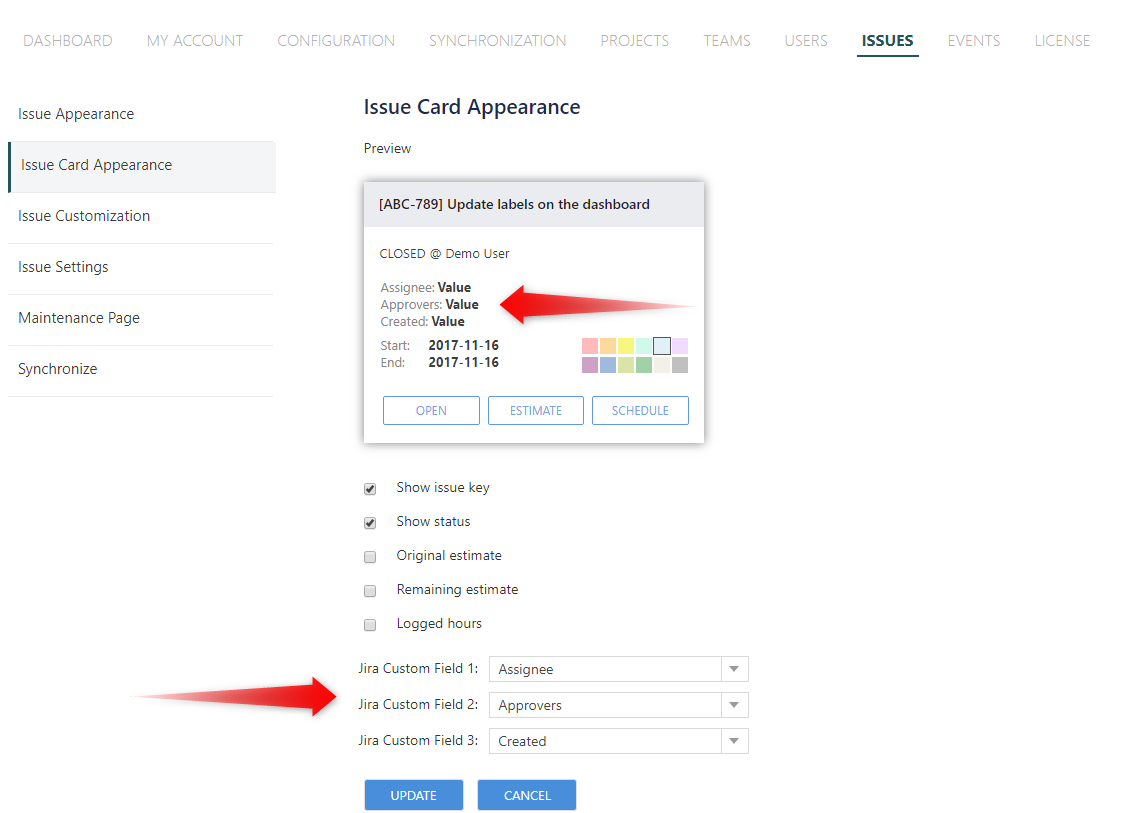Check the Remaining estimate option
The height and width of the screenshot is (813, 1133).
coord(370,590)
